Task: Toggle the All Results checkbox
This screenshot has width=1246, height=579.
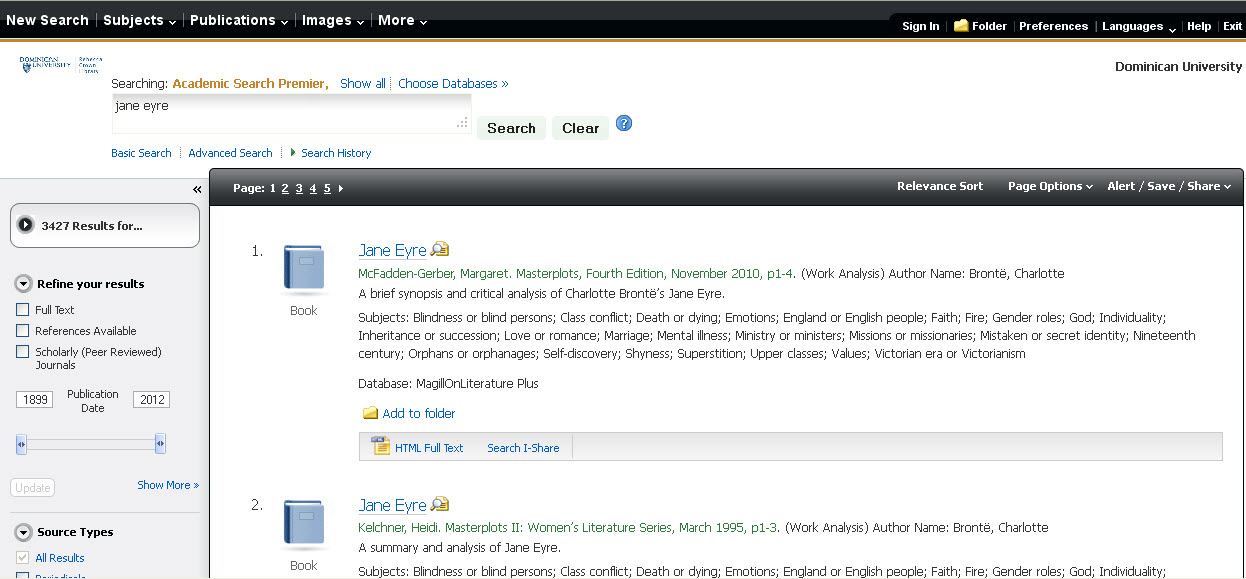Action: [22, 558]
